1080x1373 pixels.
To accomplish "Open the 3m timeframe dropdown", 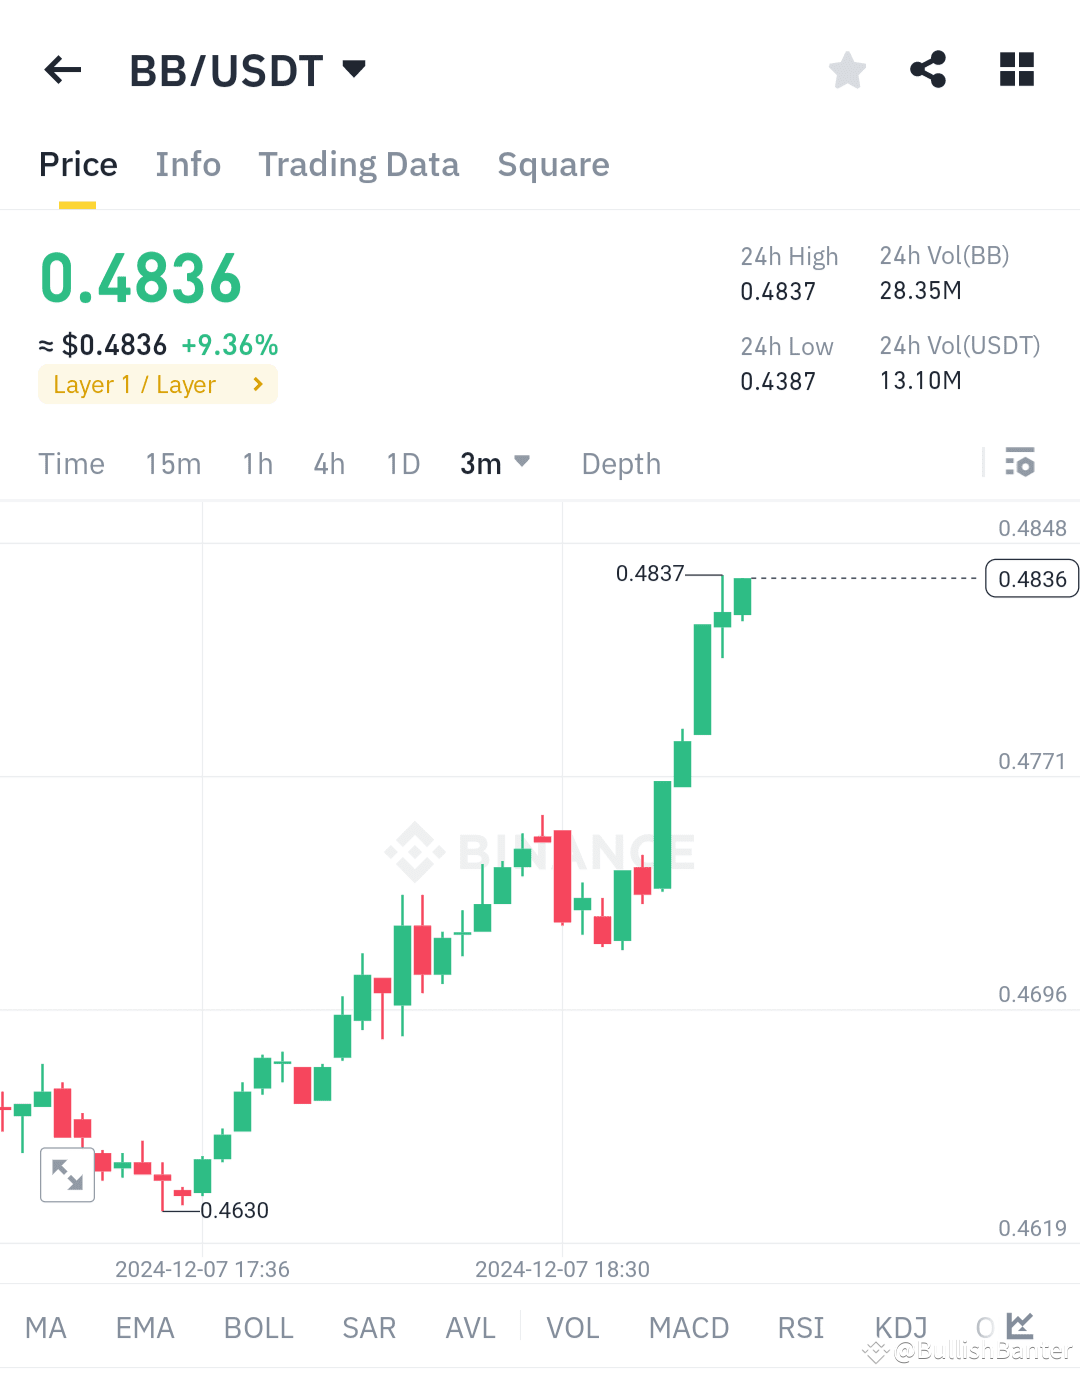I will click(x=494, y=462).
